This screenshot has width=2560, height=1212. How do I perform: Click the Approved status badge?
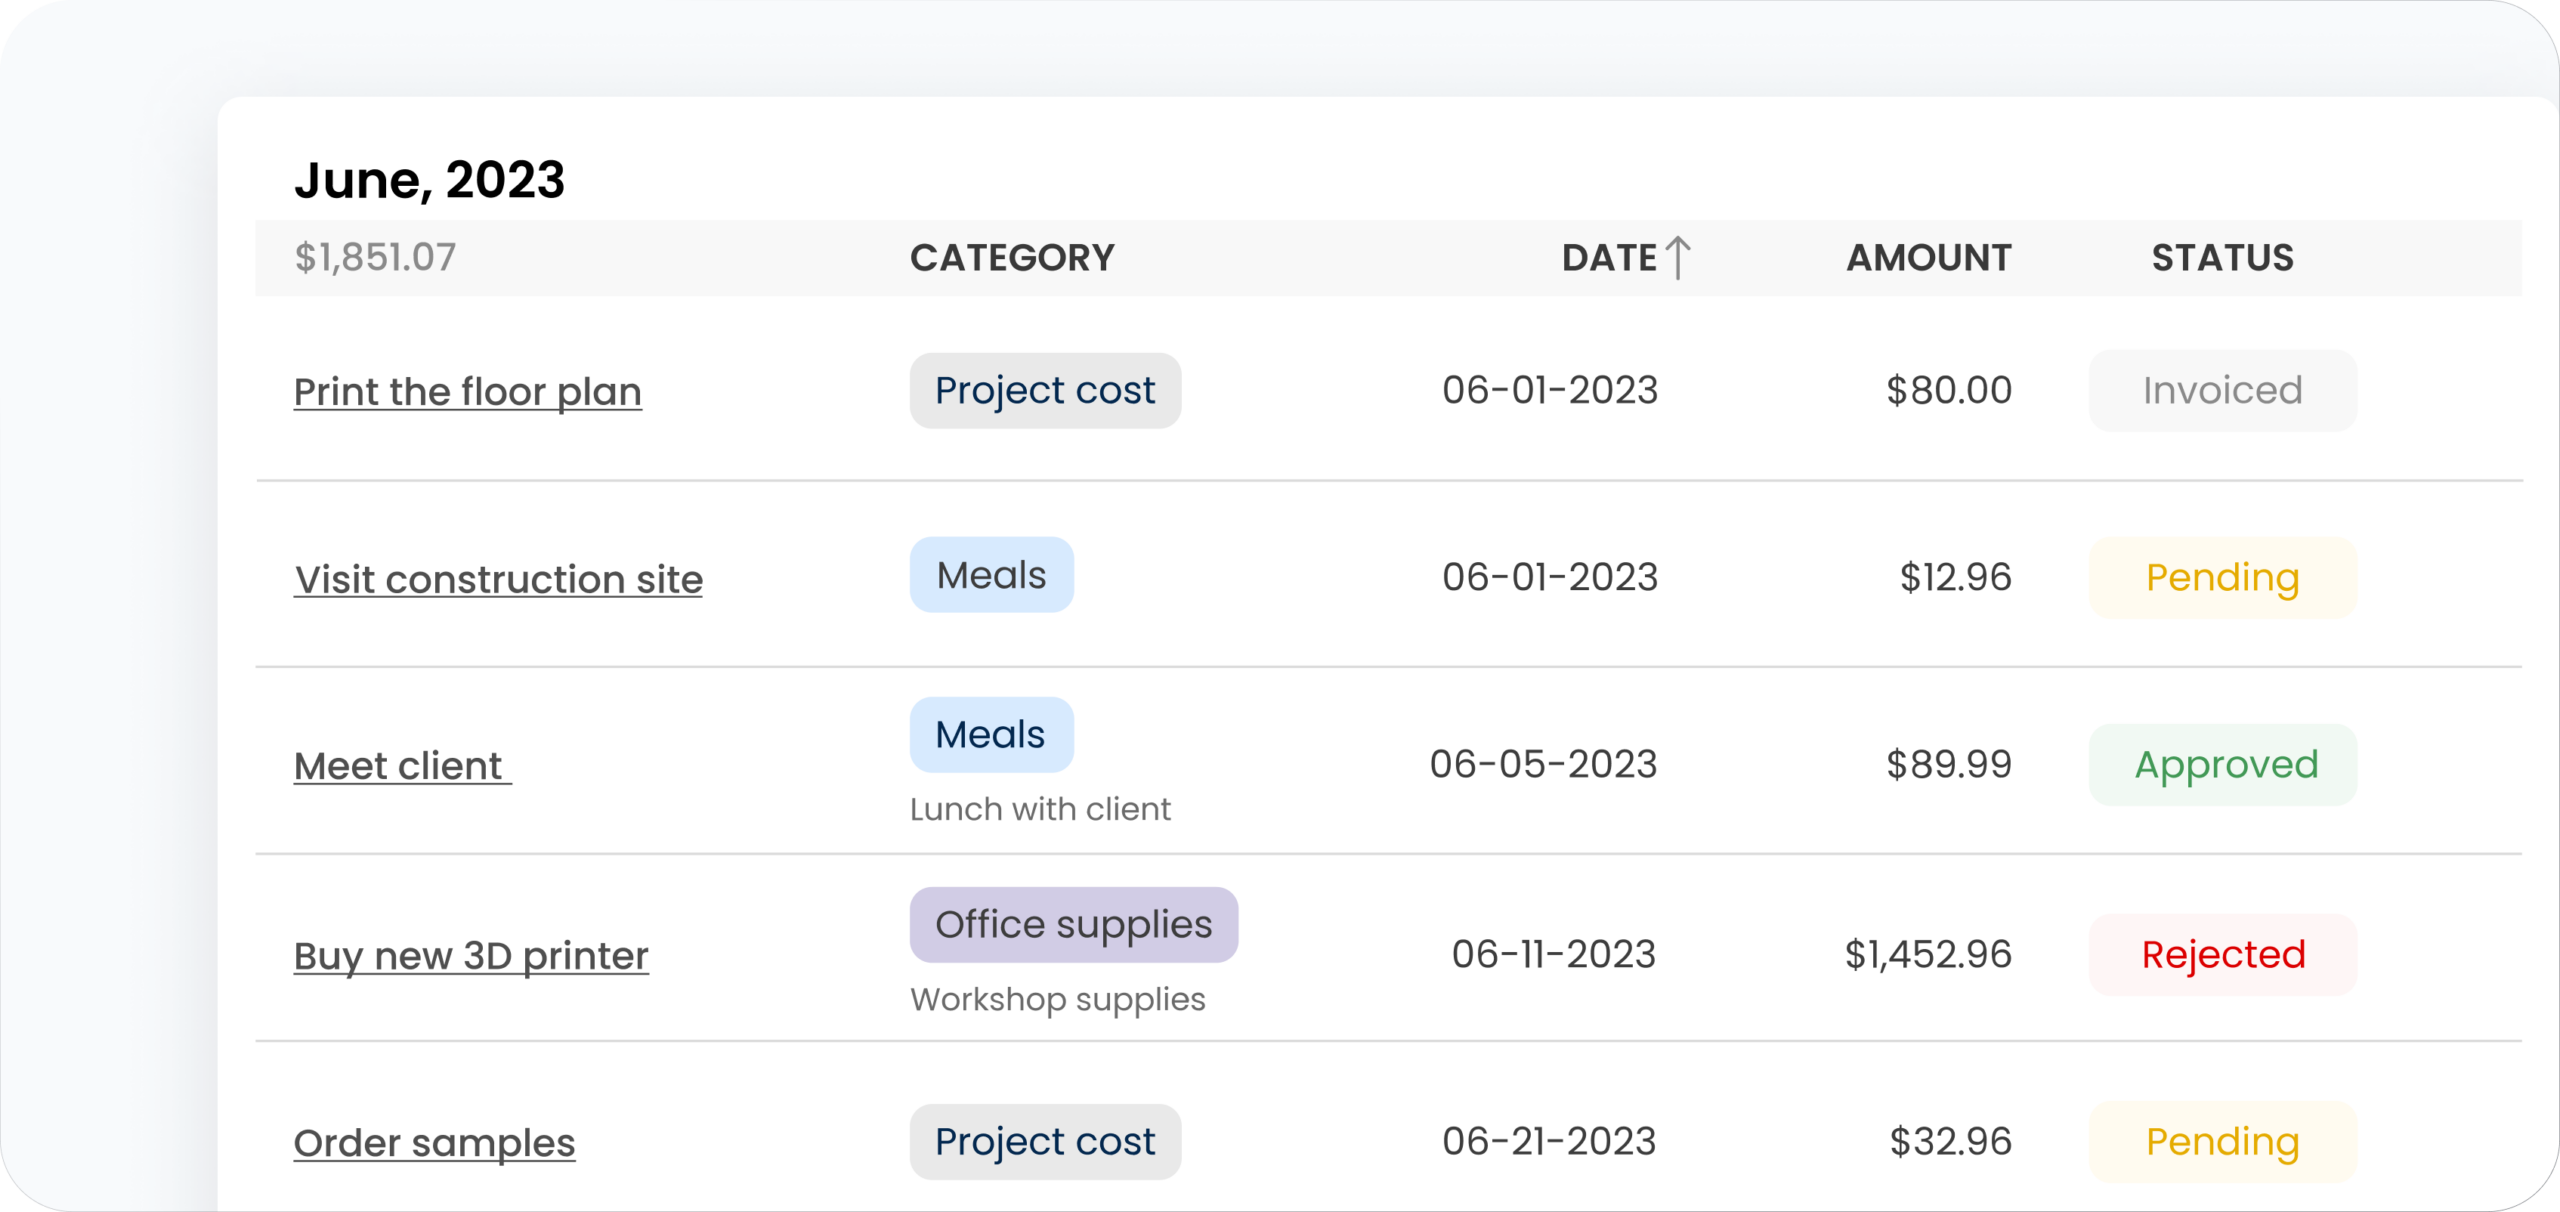click(2223, 764)
